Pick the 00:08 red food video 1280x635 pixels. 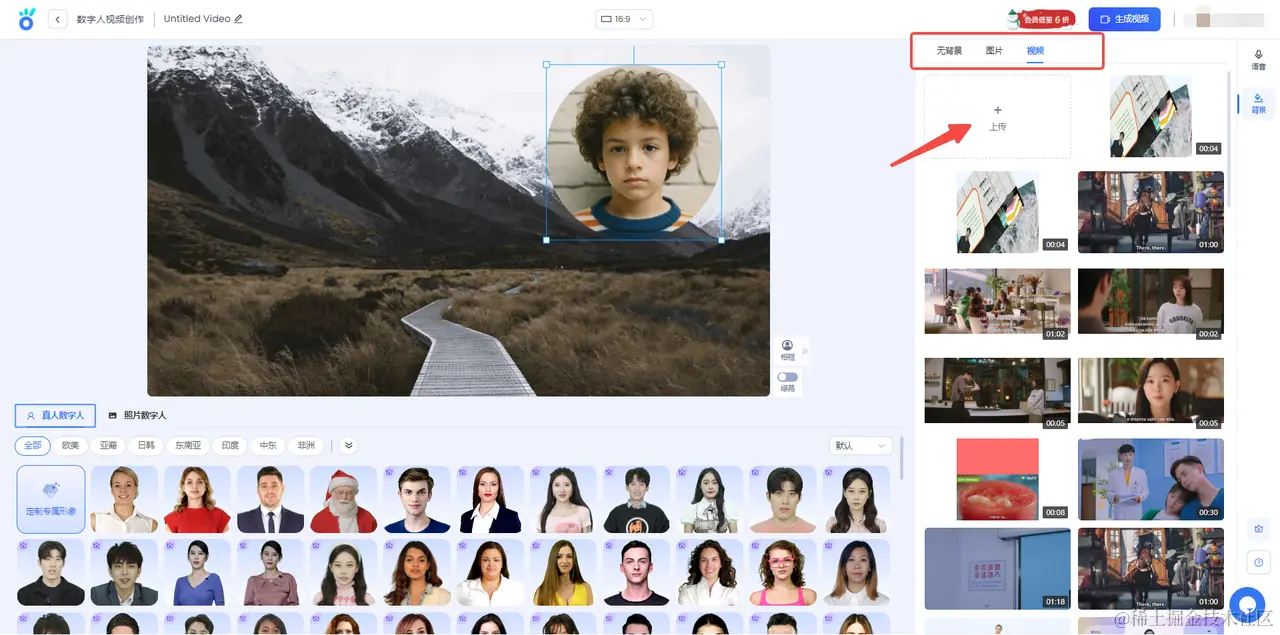[x=997, y=479]
